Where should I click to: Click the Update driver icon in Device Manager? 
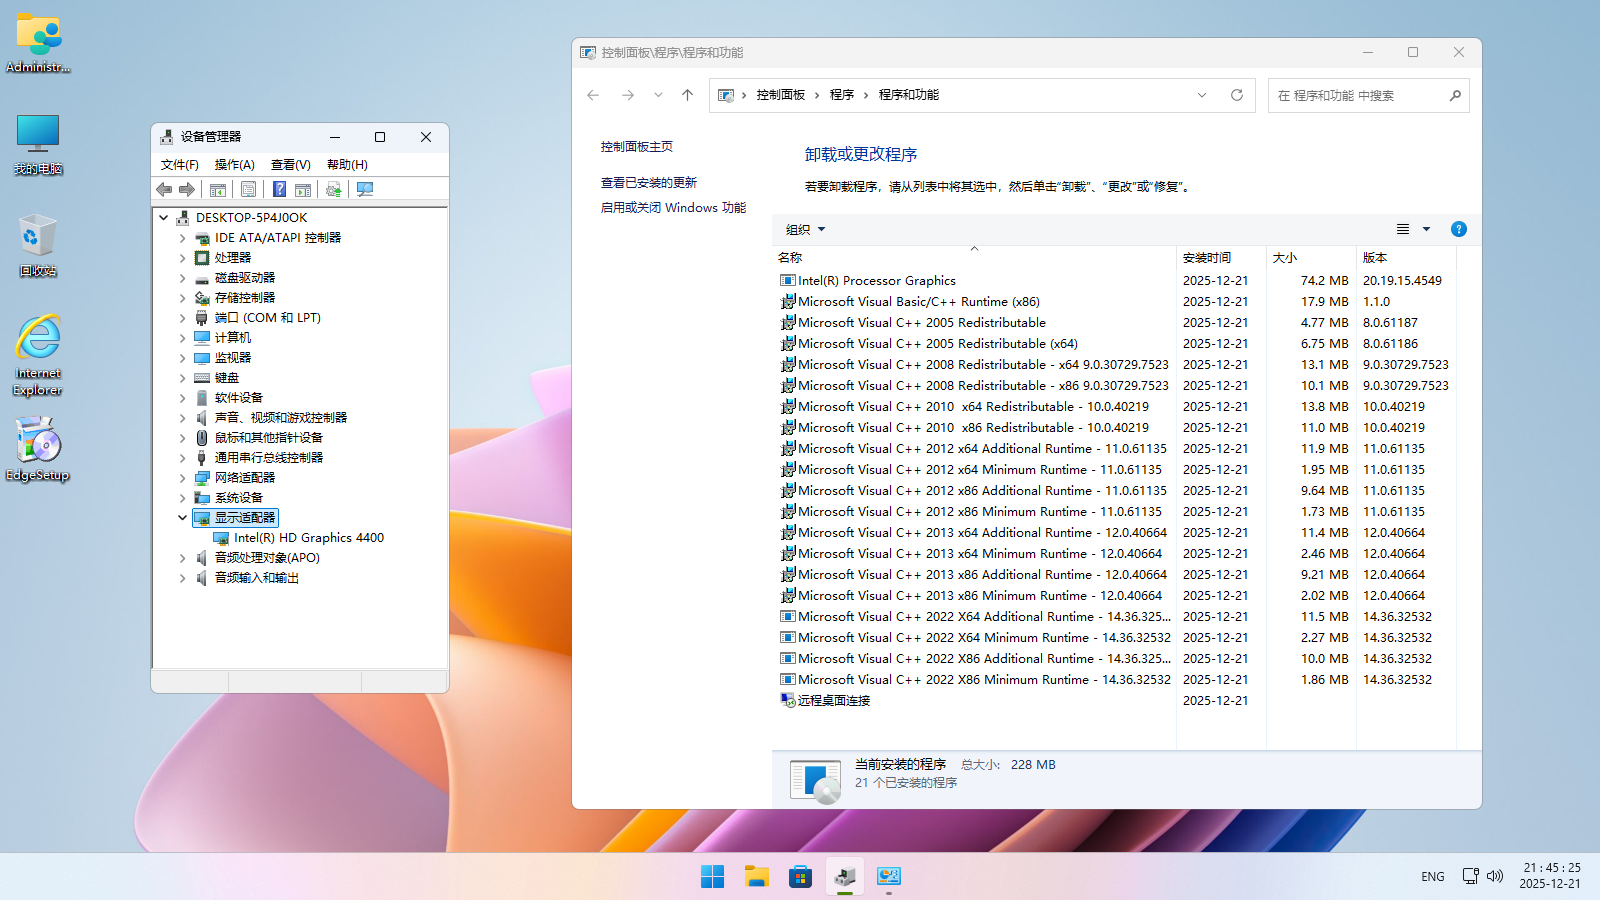point(333,189)
